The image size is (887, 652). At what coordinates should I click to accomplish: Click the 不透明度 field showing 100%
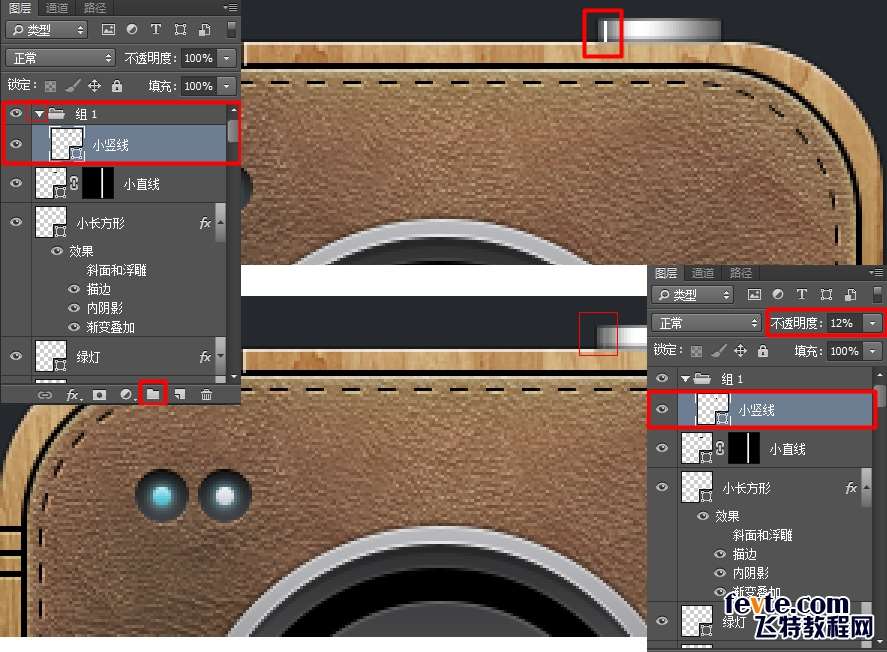tap(199, 58)
